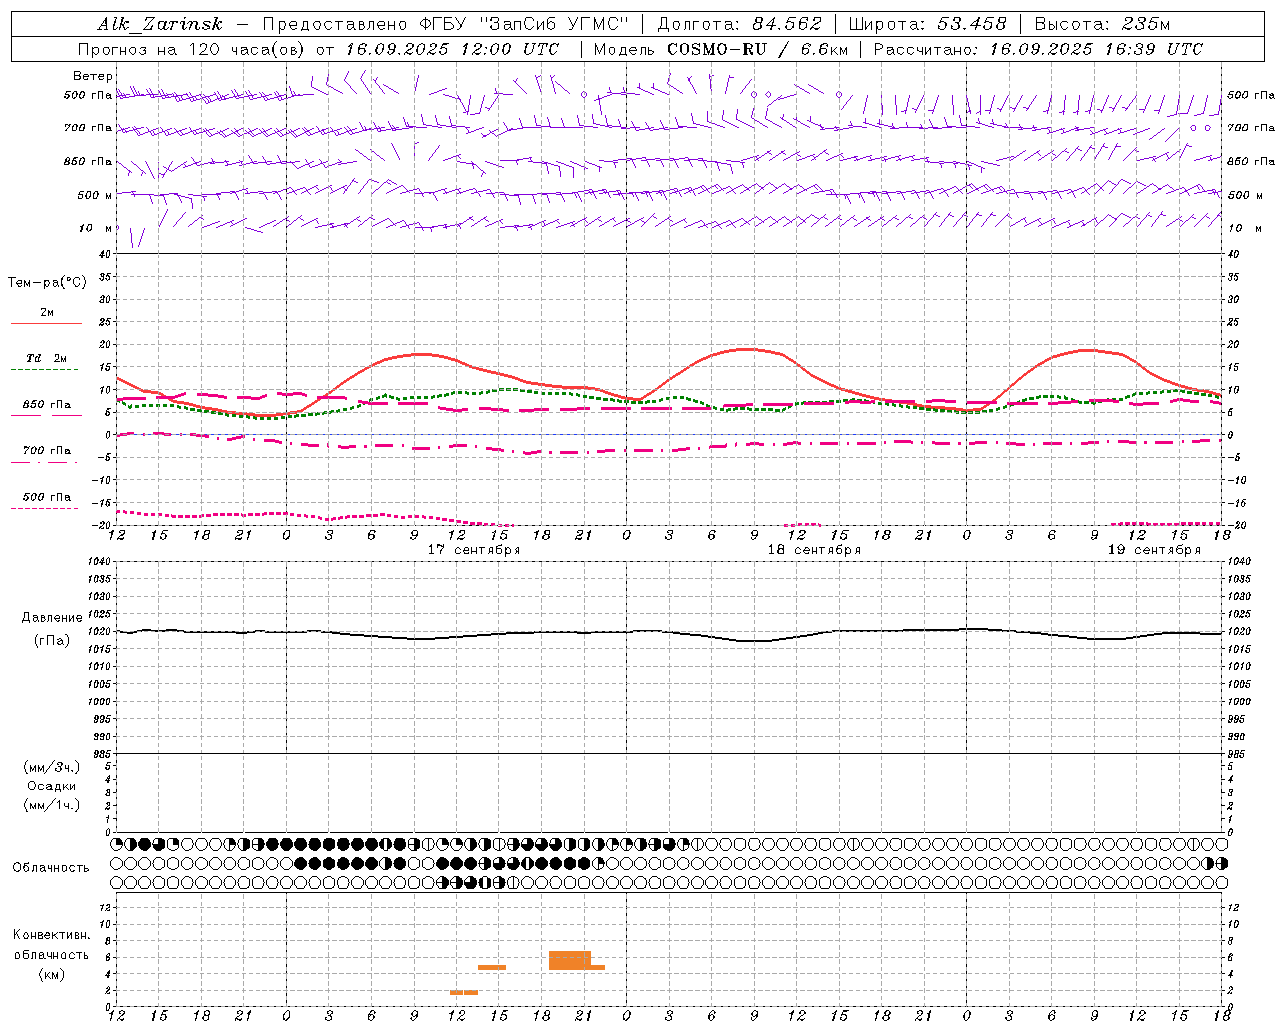This screenshot has width=1280, height=1024.
Task: Click the (мм/1ч.) precipitation unit label
Action: click(x=51, y=805)
